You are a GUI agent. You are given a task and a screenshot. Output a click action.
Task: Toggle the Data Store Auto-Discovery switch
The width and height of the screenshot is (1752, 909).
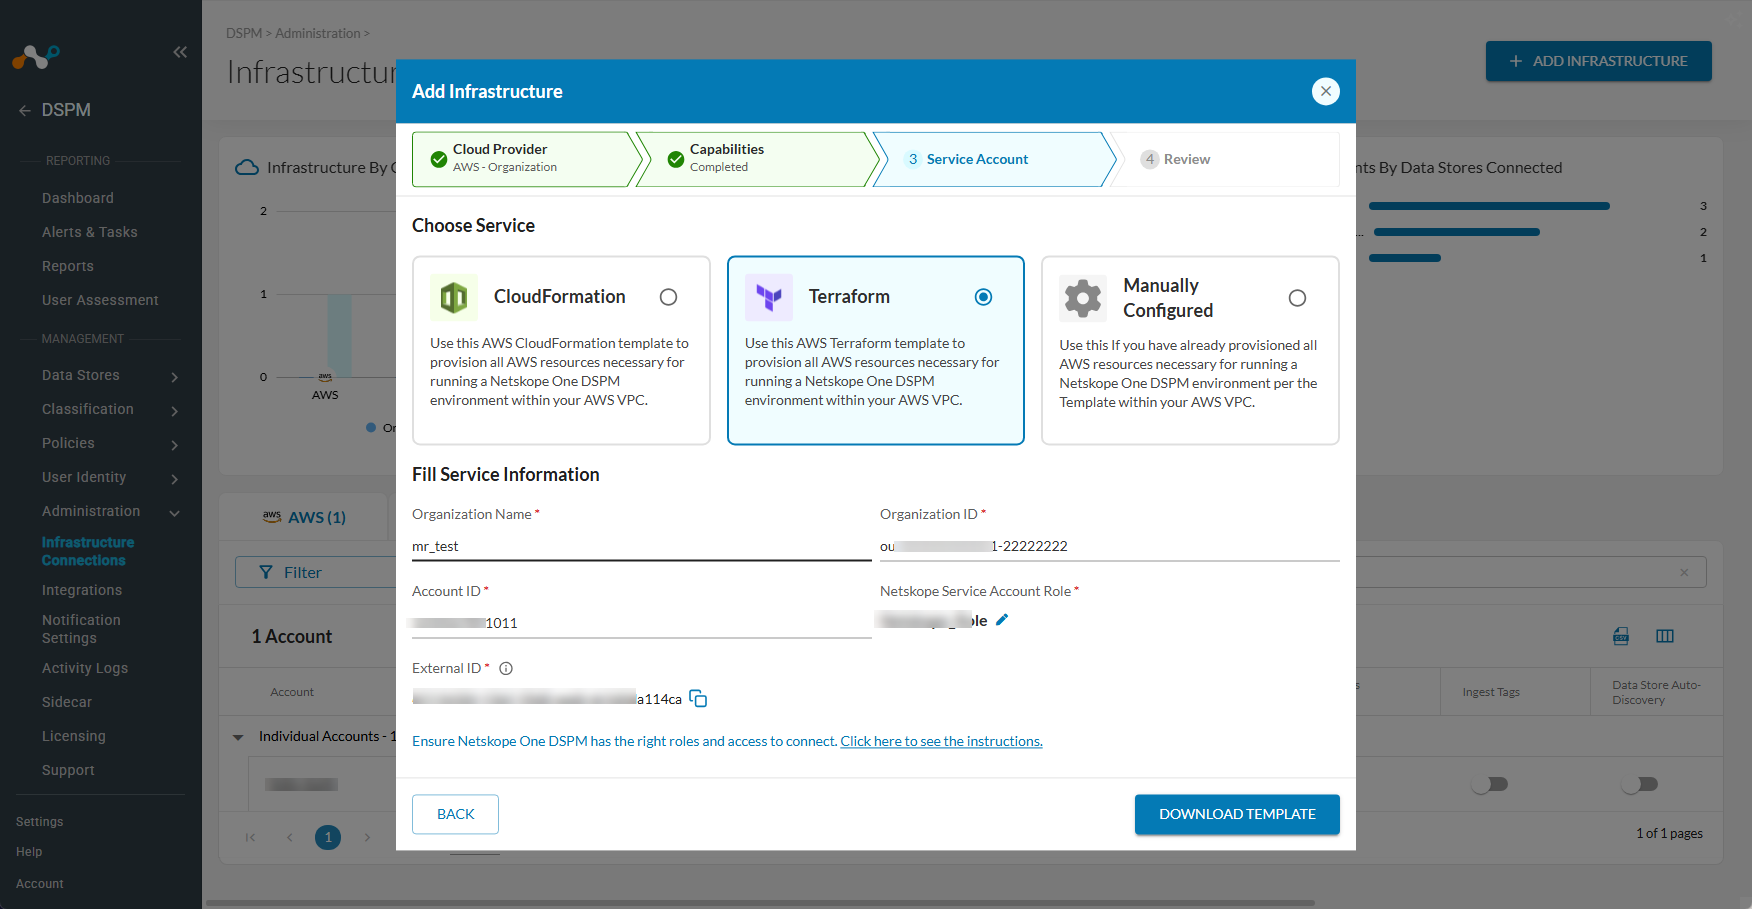pos(1640,784)
